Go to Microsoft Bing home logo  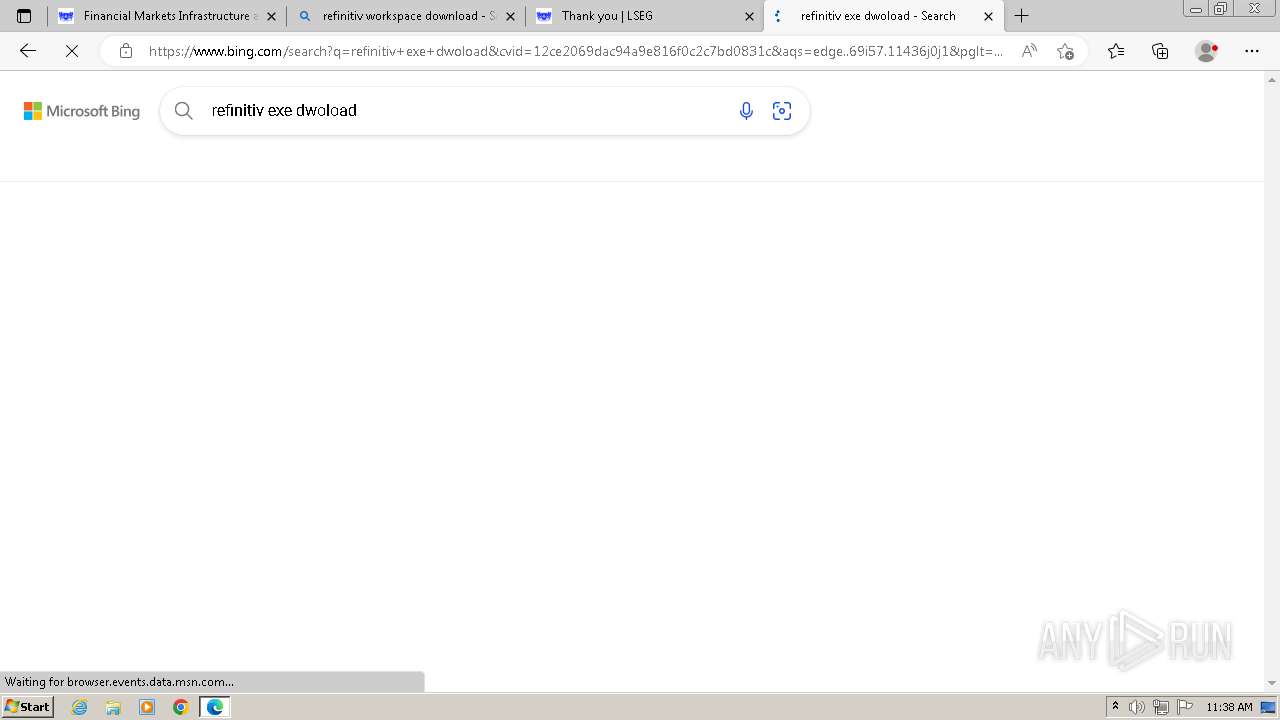(x=82, y=111)
